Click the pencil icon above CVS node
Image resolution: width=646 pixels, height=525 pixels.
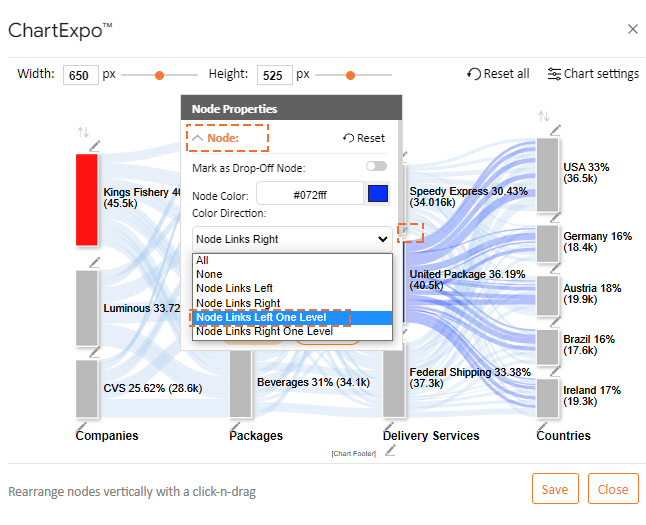tap(95, 352)
